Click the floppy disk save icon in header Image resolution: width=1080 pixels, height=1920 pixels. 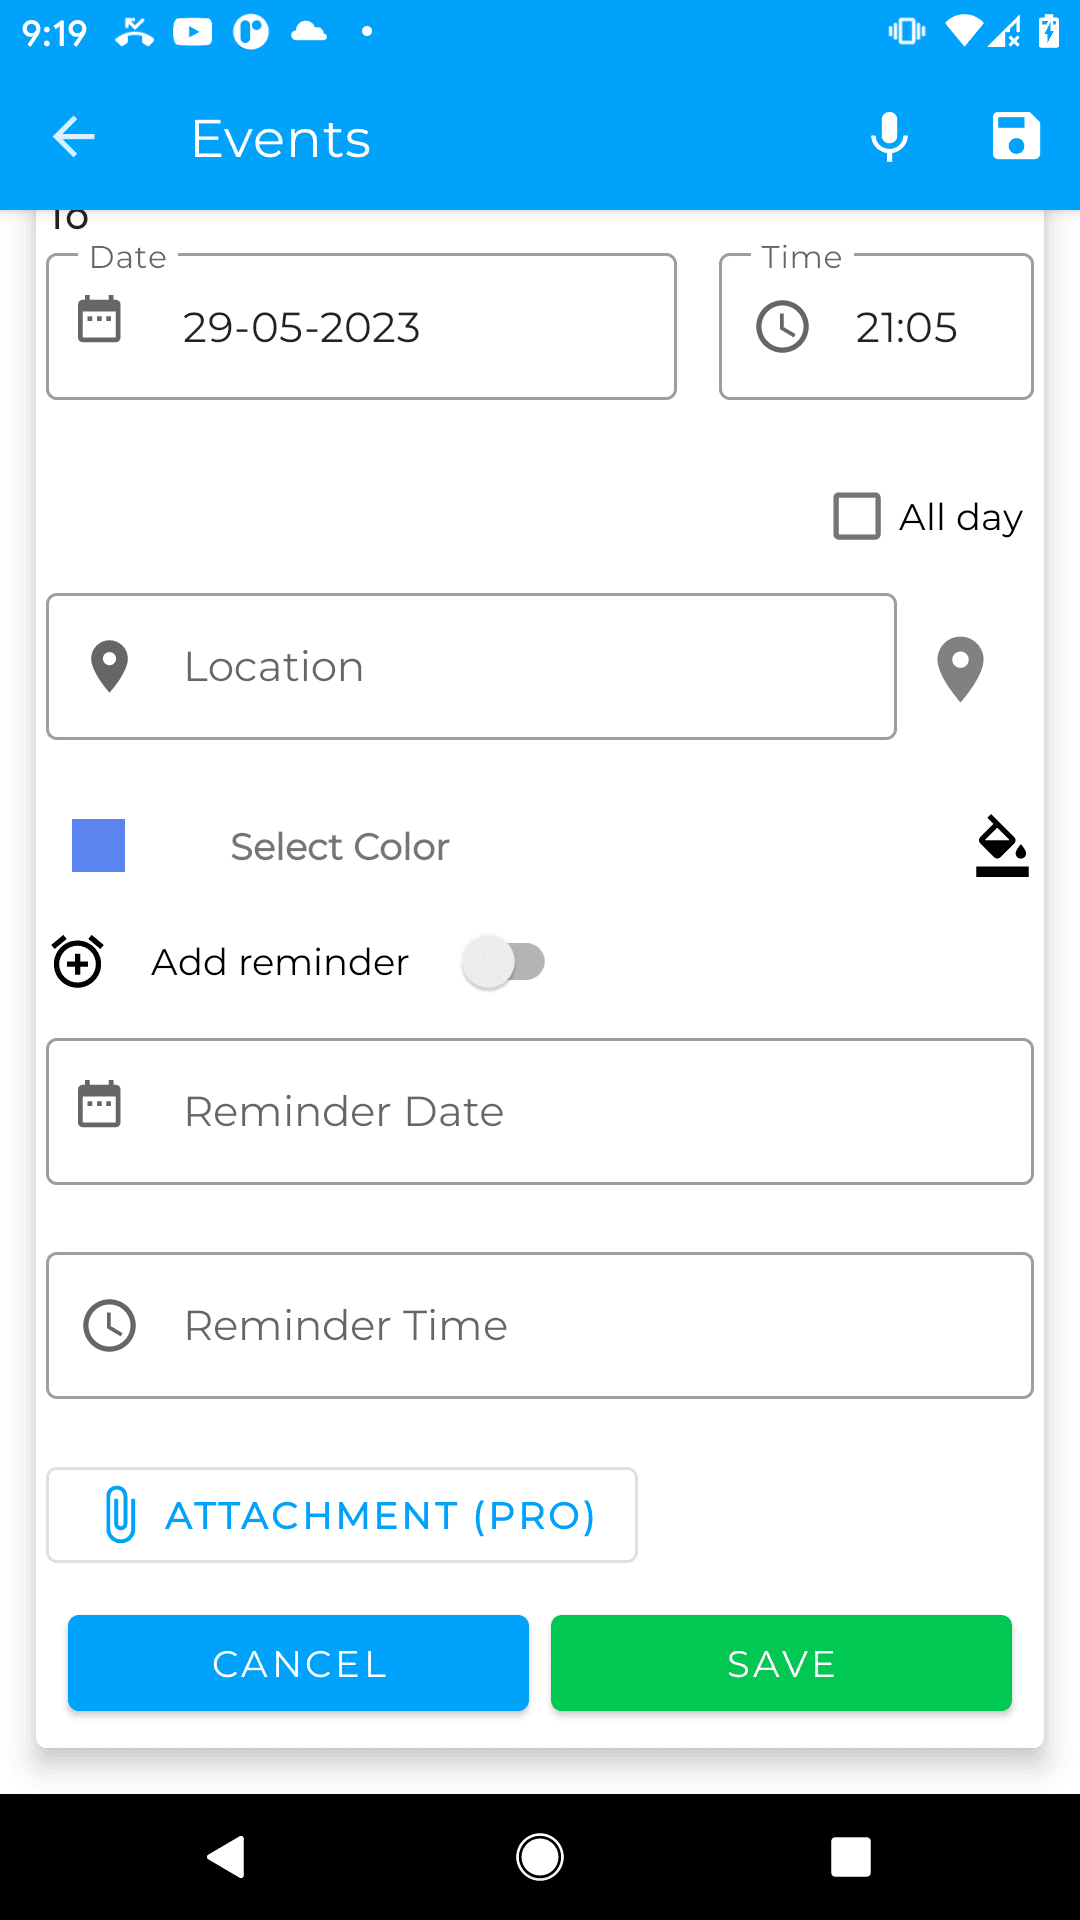click(1016, 136)
